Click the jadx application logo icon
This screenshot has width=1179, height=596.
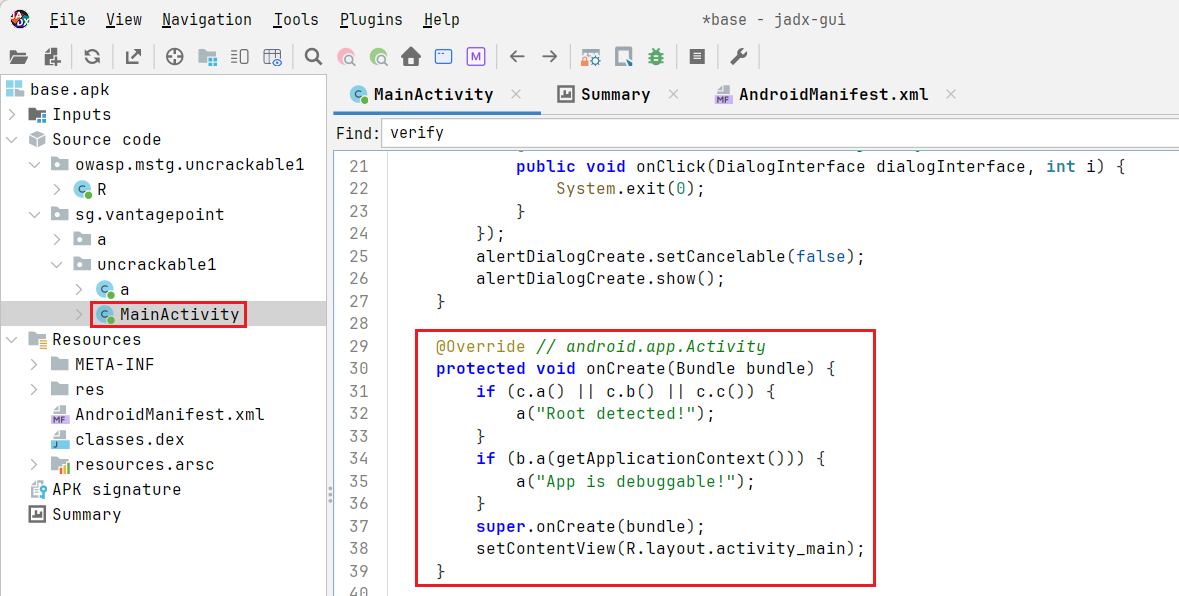click(x=20, y=20)
